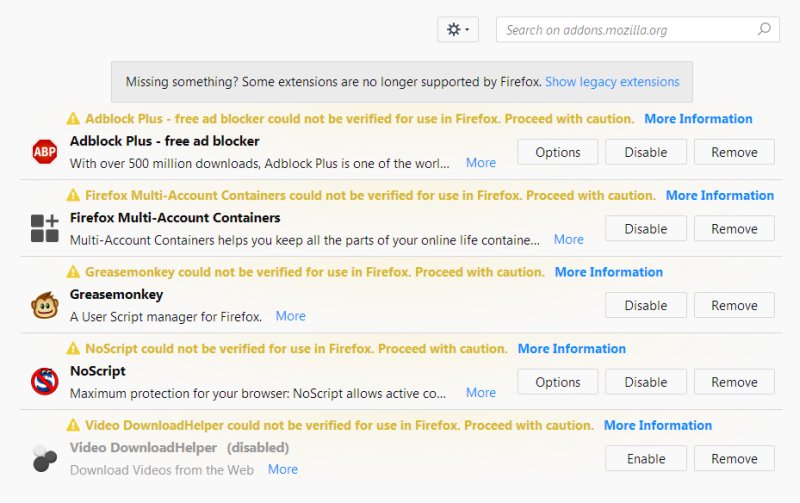Open the Show legacy extensions link
The width and height of the screenshot is (800, 503).
[612, 82]
